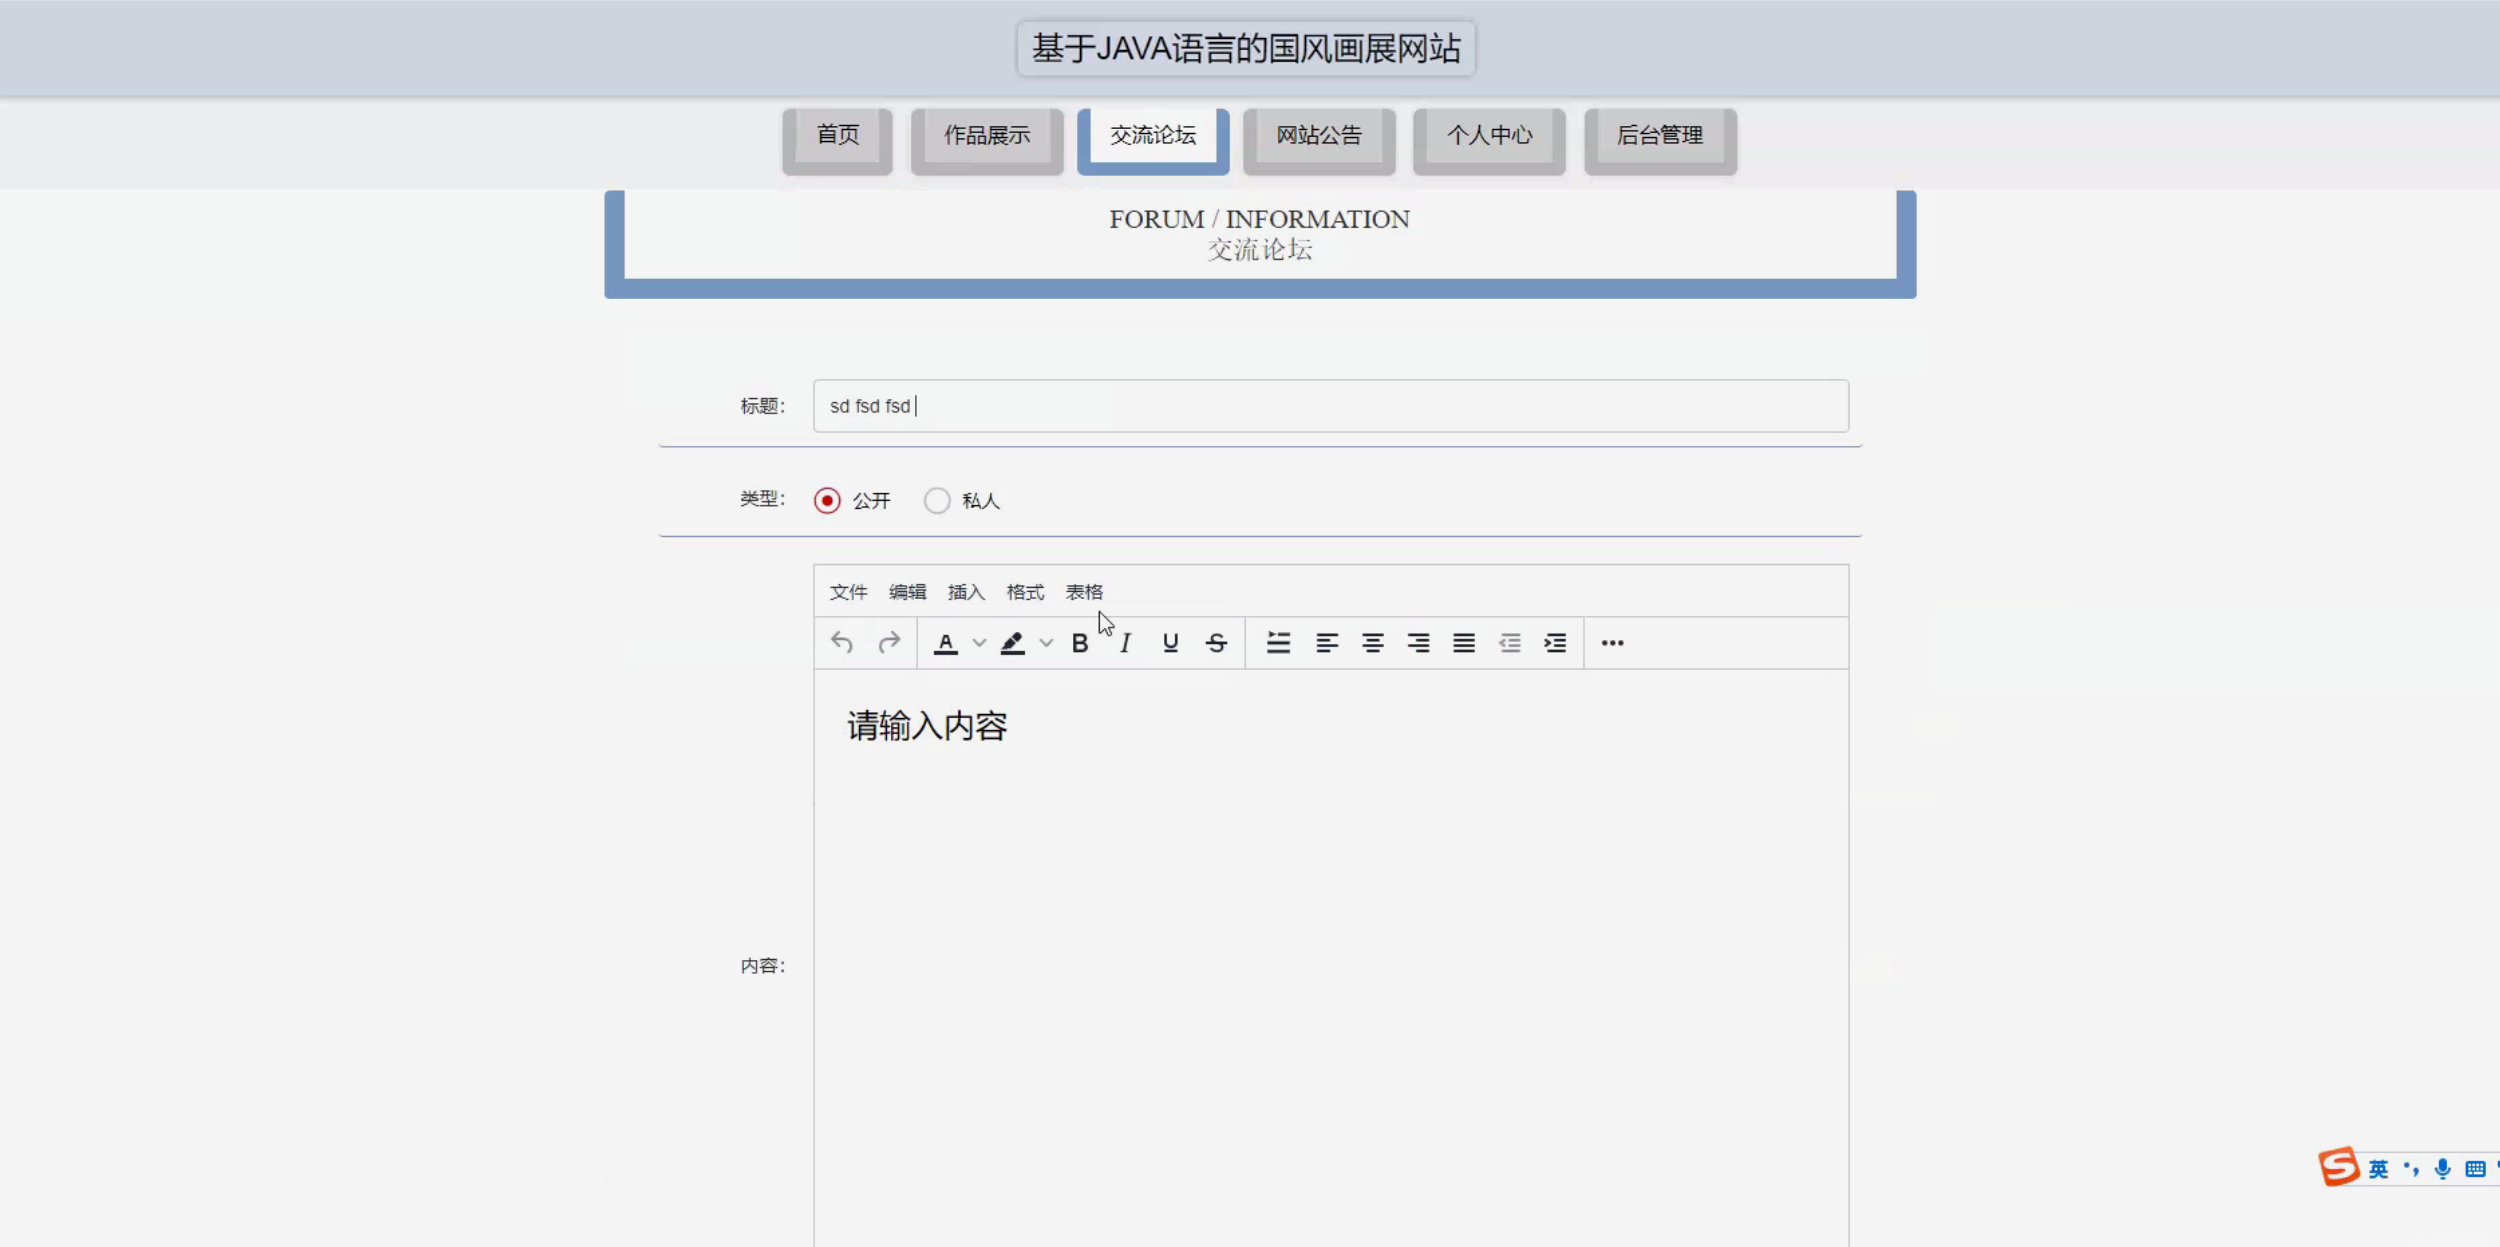The width and height of the screenshot is (2500, 1247).
Task: Select the 公开 radio option
Action: [827, 500]
